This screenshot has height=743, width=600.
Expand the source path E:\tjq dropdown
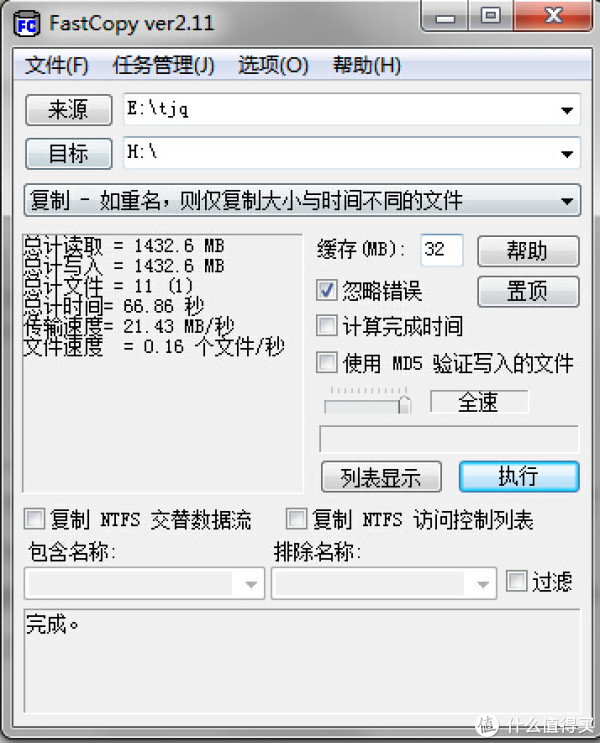click(567, 110)
